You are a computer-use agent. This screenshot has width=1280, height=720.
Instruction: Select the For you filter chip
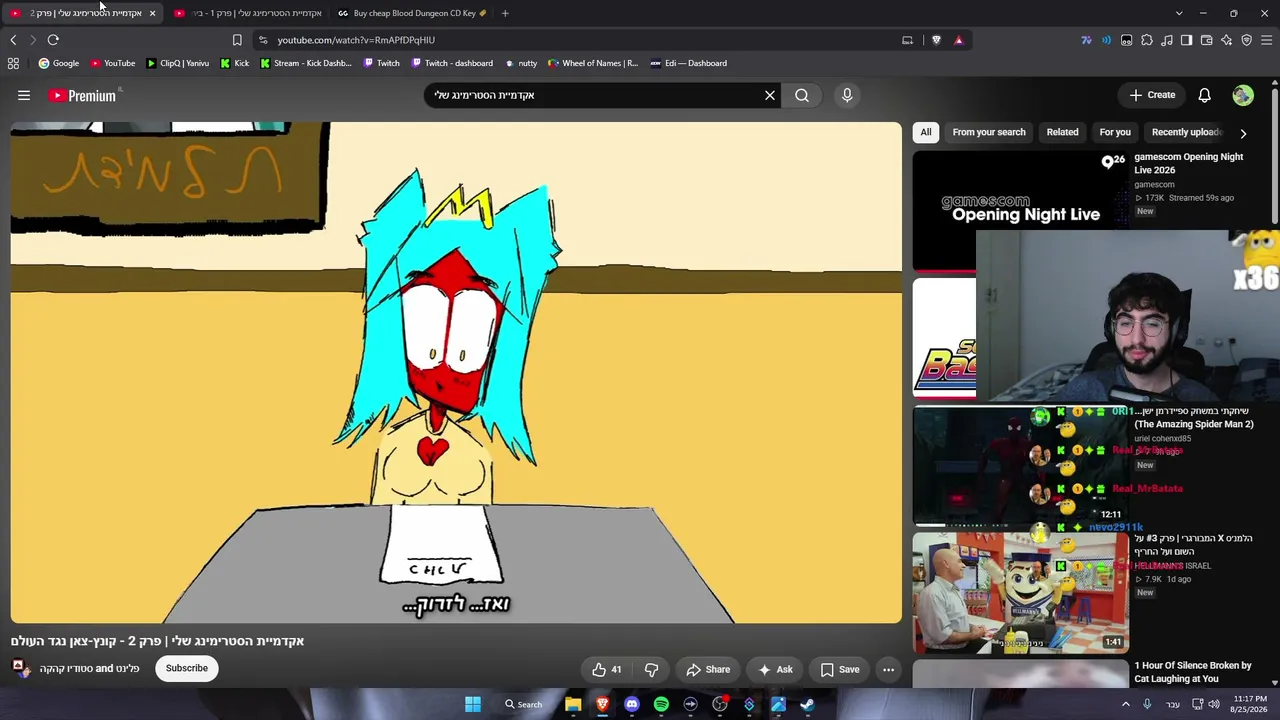(1115, 132)
